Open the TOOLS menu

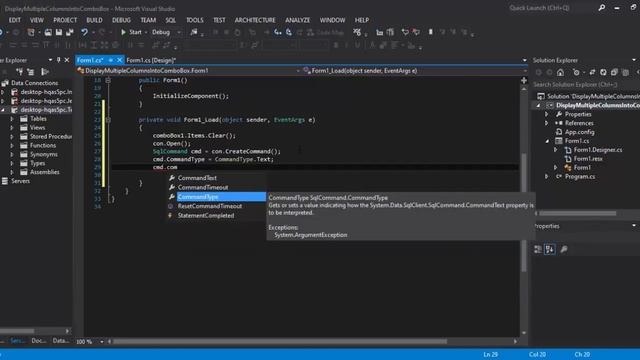tap(195, 20)
